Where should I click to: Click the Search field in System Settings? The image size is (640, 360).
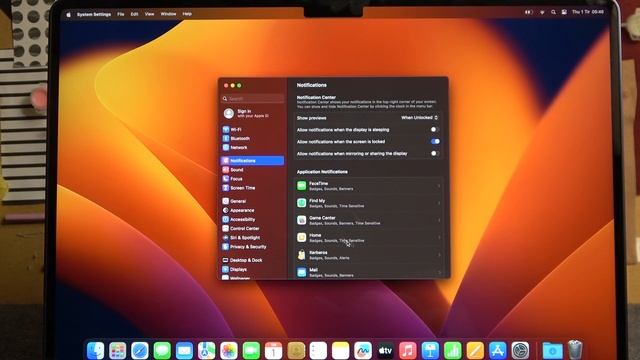253,98
